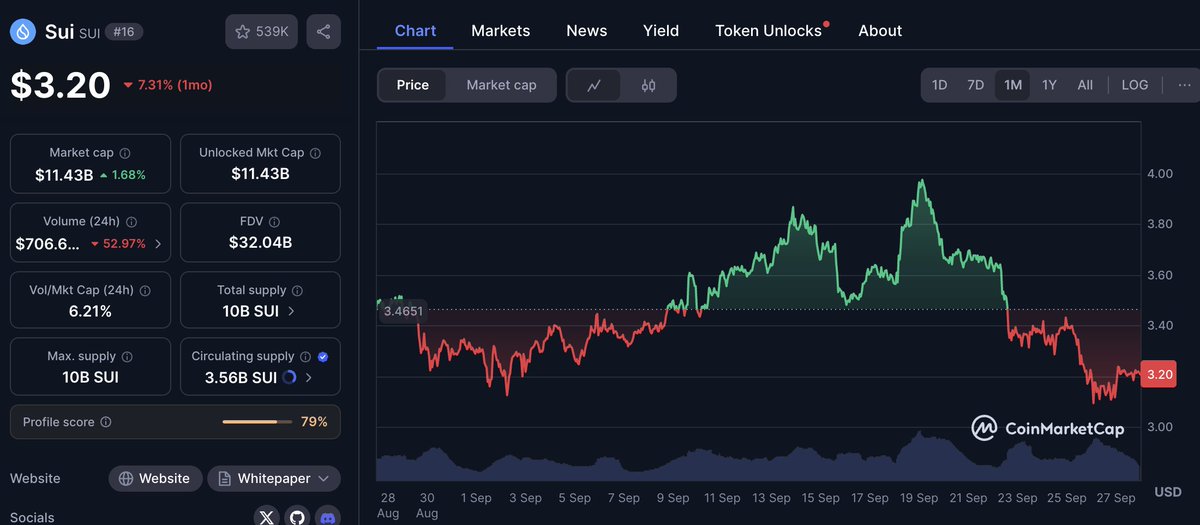Viewport: 1200px width, 525px height.
Task: Open Total supply info icon
Action: [297, 290]
